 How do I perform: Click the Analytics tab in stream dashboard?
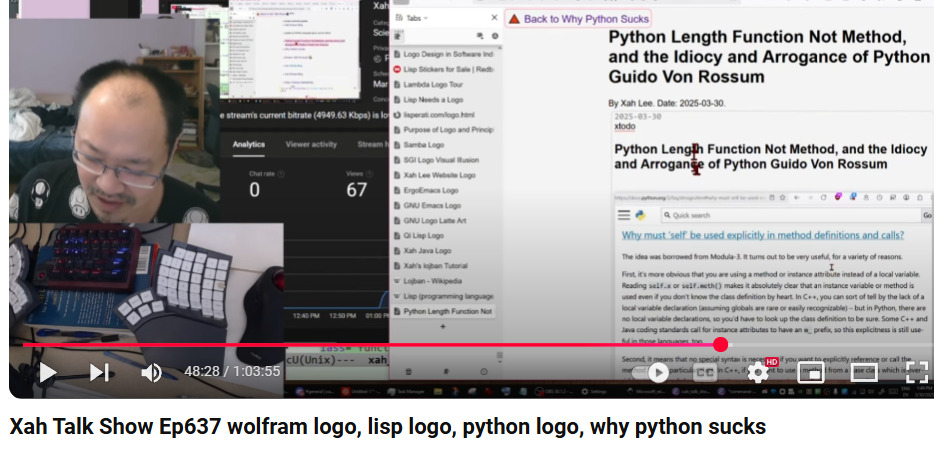tap(248, 144)
